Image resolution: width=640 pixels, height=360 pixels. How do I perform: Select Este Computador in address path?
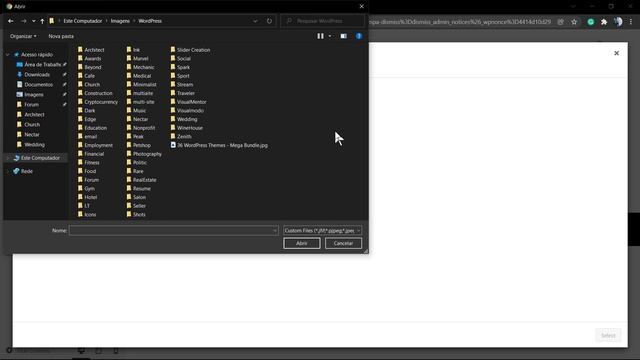coord(82,21)
